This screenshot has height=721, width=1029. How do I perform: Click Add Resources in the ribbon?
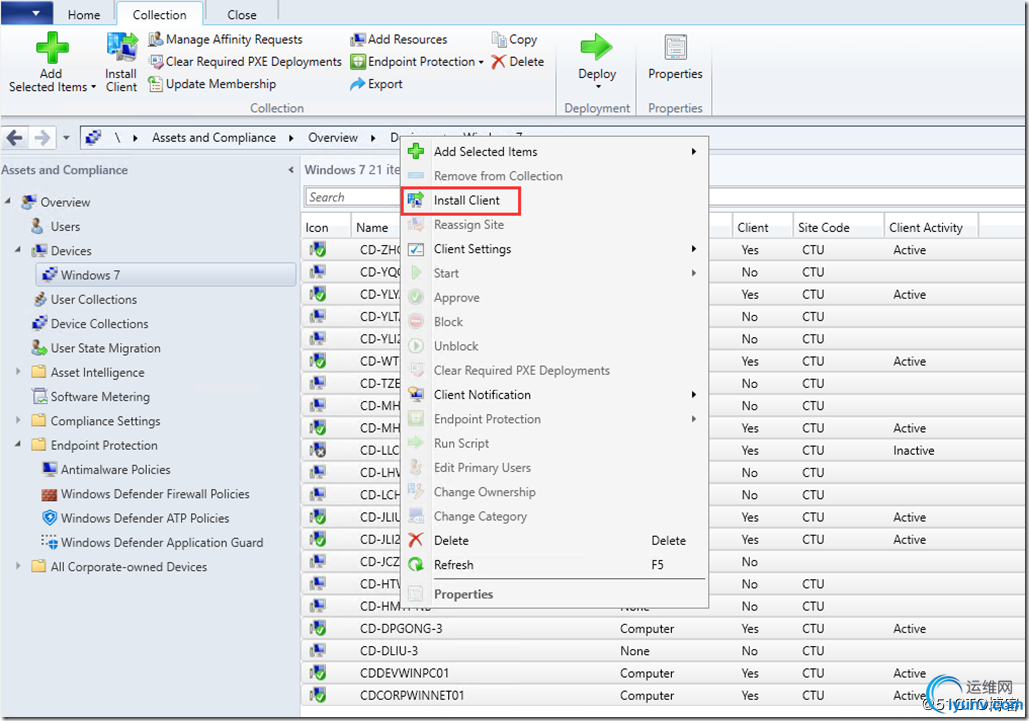tap(407, 40)
